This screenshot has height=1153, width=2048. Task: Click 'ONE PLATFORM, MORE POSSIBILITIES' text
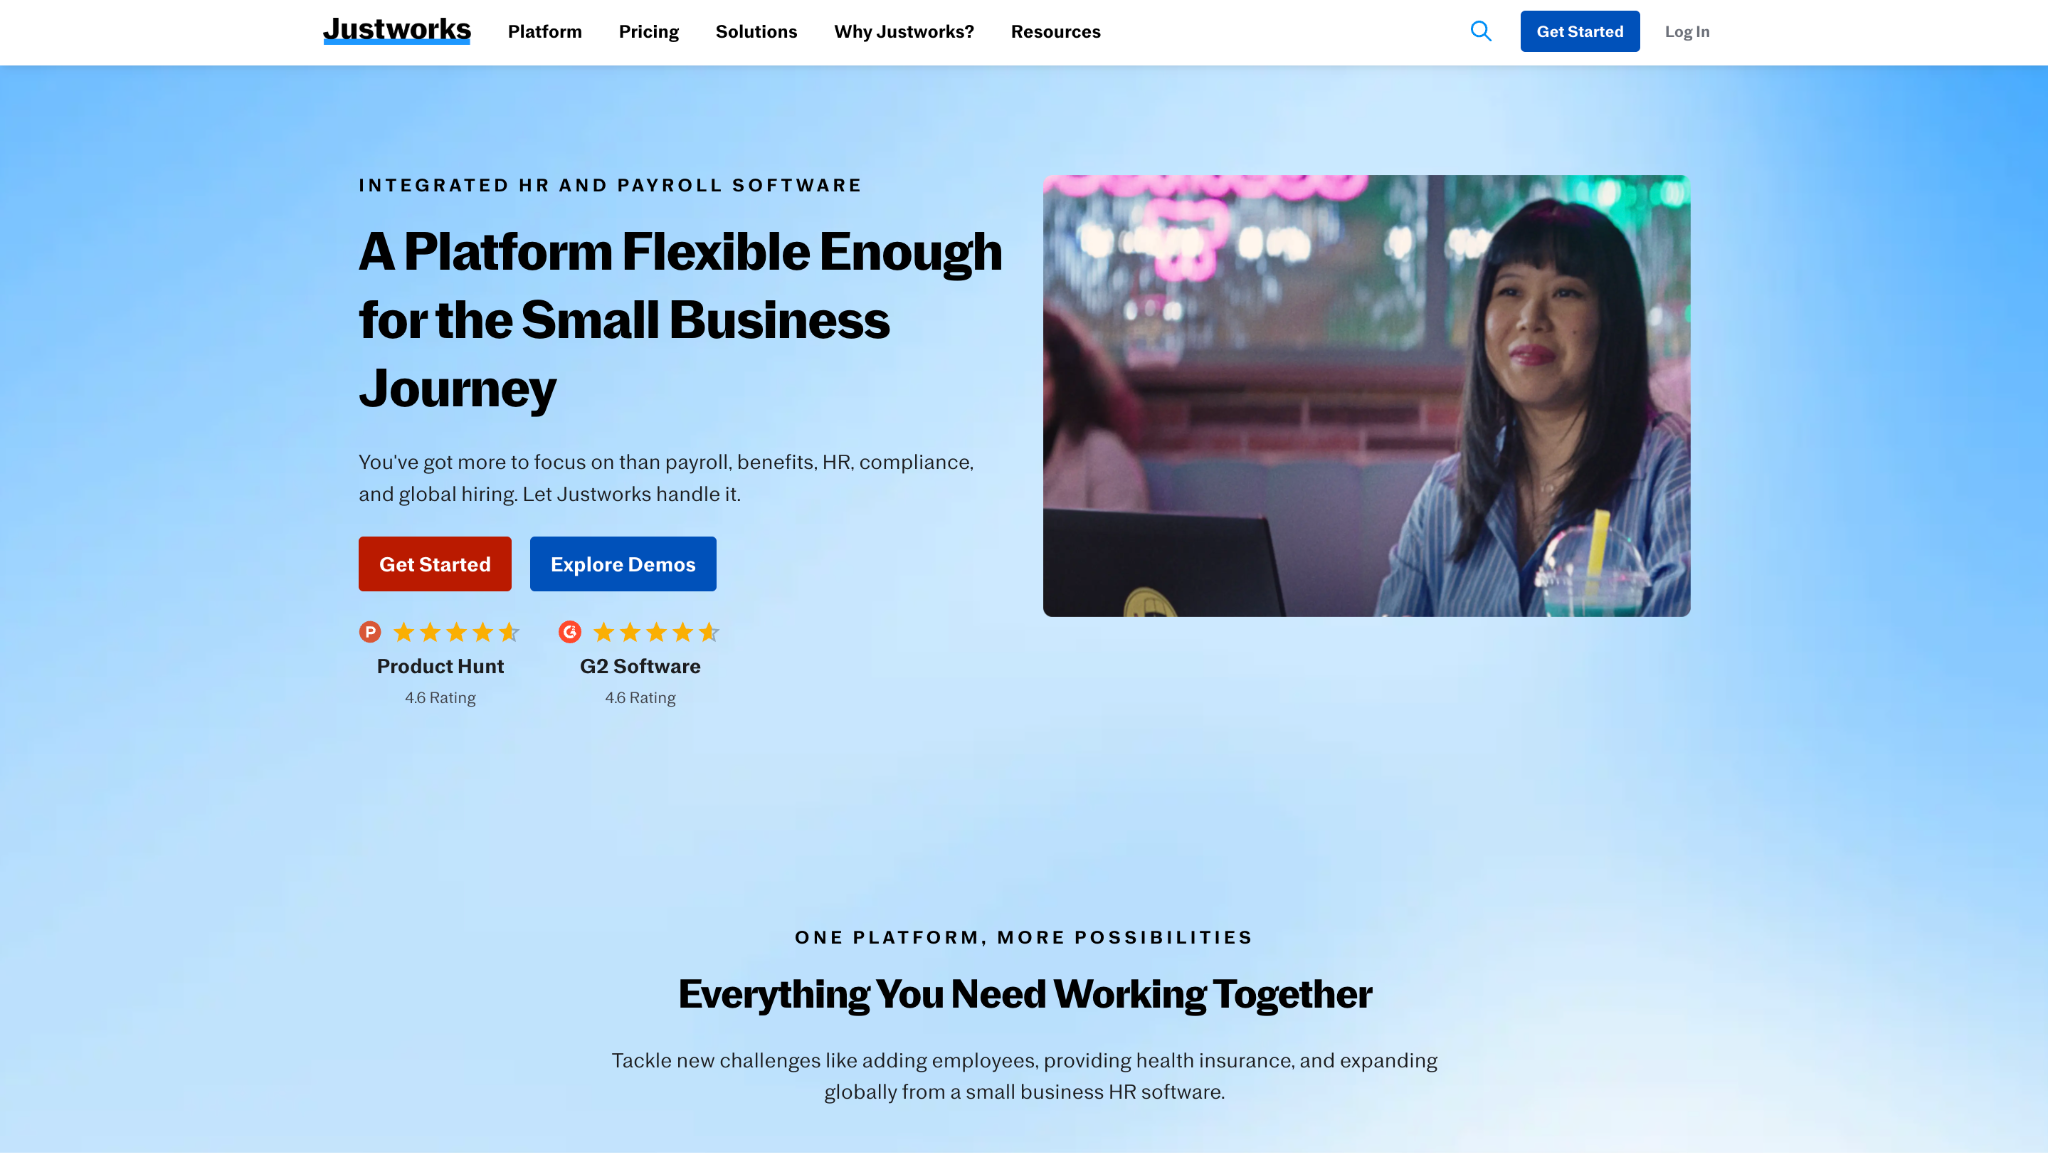click(1024, 938)
